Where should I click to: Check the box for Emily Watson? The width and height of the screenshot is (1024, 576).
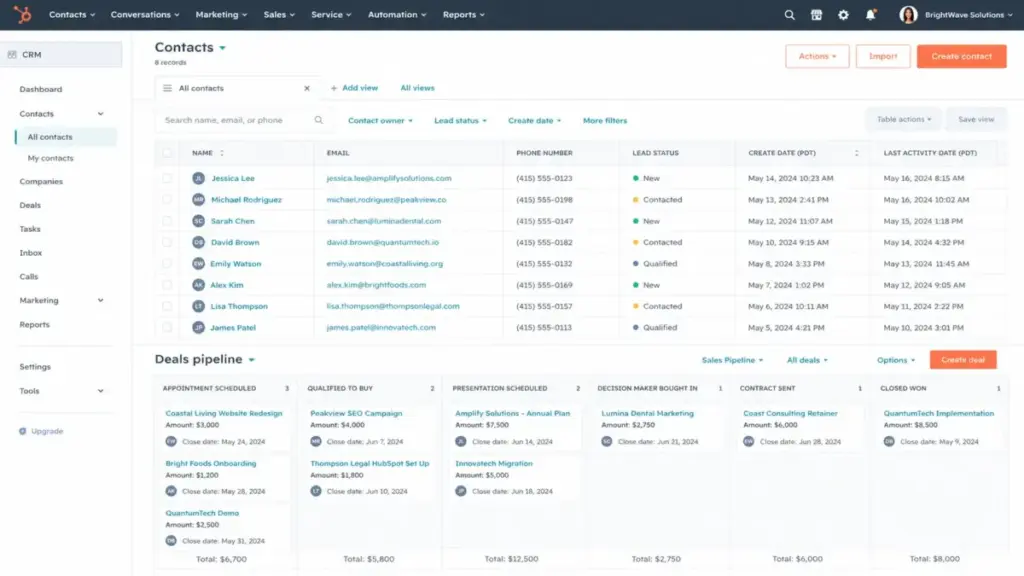(x=167, y=264)
